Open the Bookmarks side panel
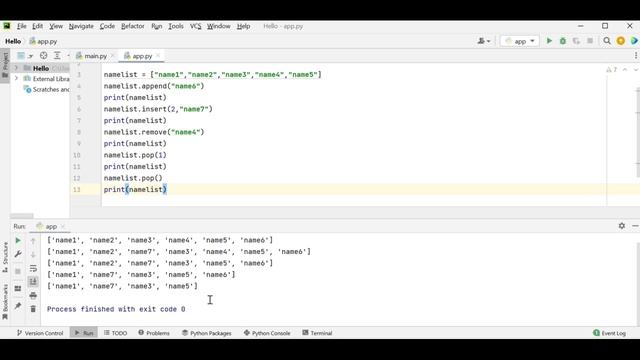Viewport: 640px width, 360px height. tap(5, 302)
